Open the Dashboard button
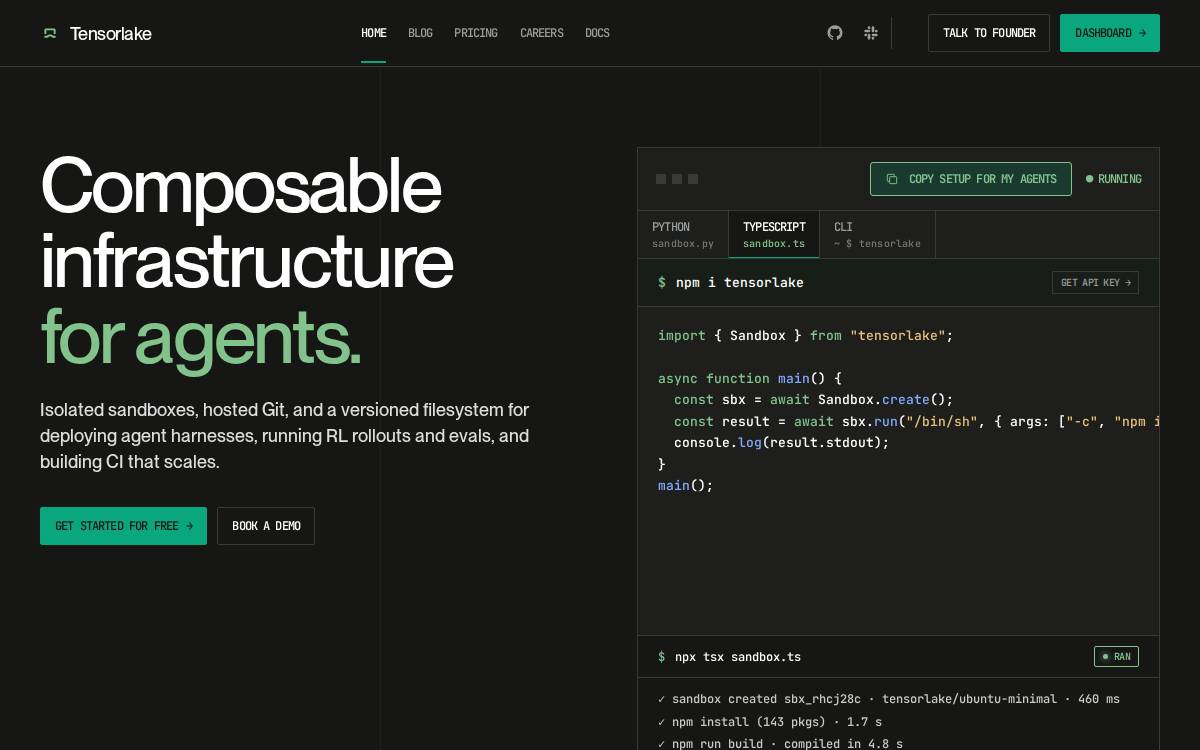Screen dimensions: 1200x750 tap(1110, 33)
